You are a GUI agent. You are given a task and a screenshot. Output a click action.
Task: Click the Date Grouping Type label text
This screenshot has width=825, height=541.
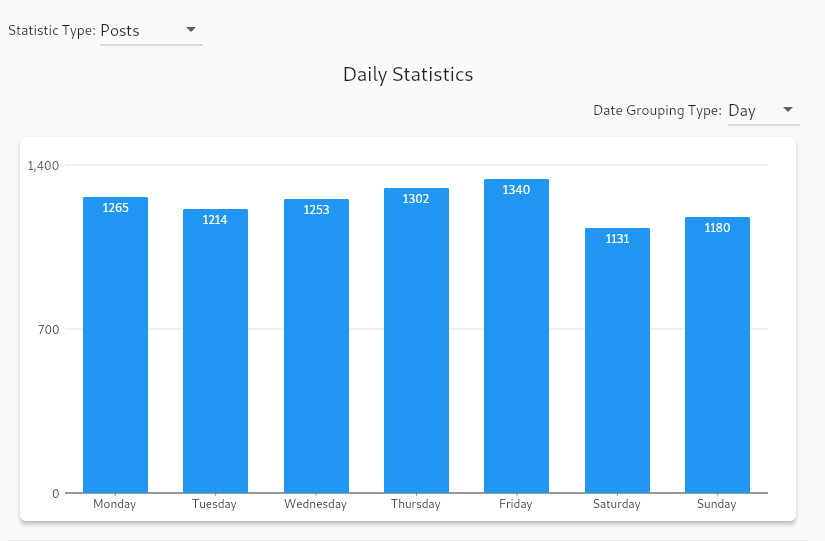pos(657,111)
